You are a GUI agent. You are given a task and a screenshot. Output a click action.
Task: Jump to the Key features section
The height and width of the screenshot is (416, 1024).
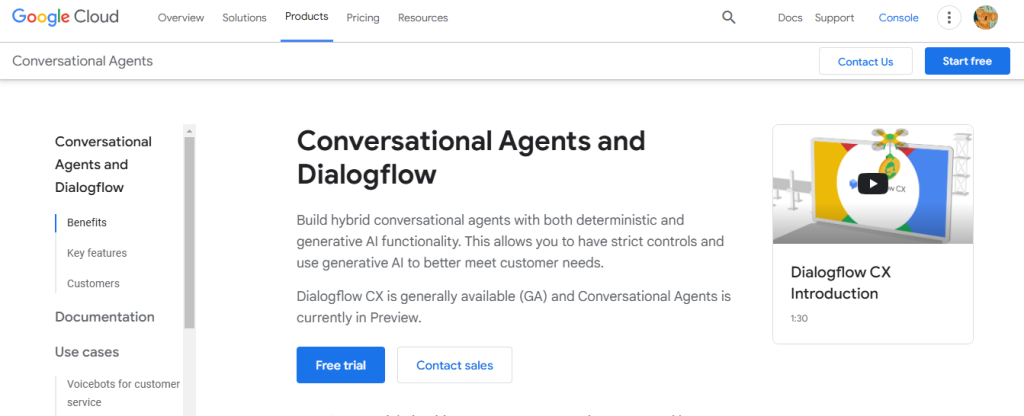[x=97, y=253]
